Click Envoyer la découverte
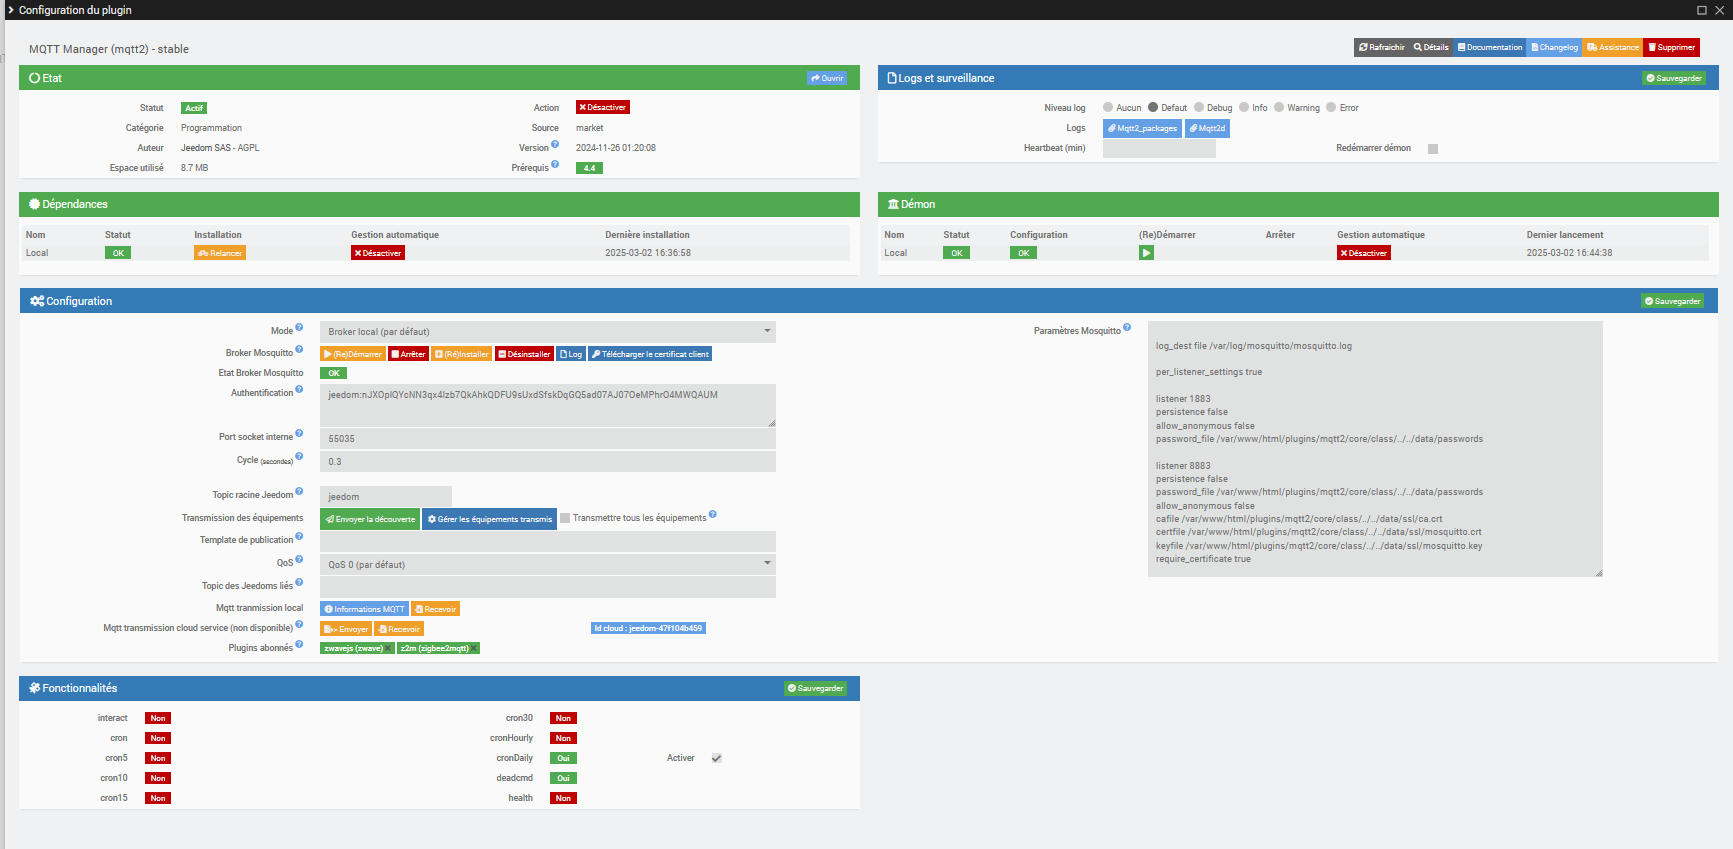This screenshot has width=1733, height=849. coord(370,519)
